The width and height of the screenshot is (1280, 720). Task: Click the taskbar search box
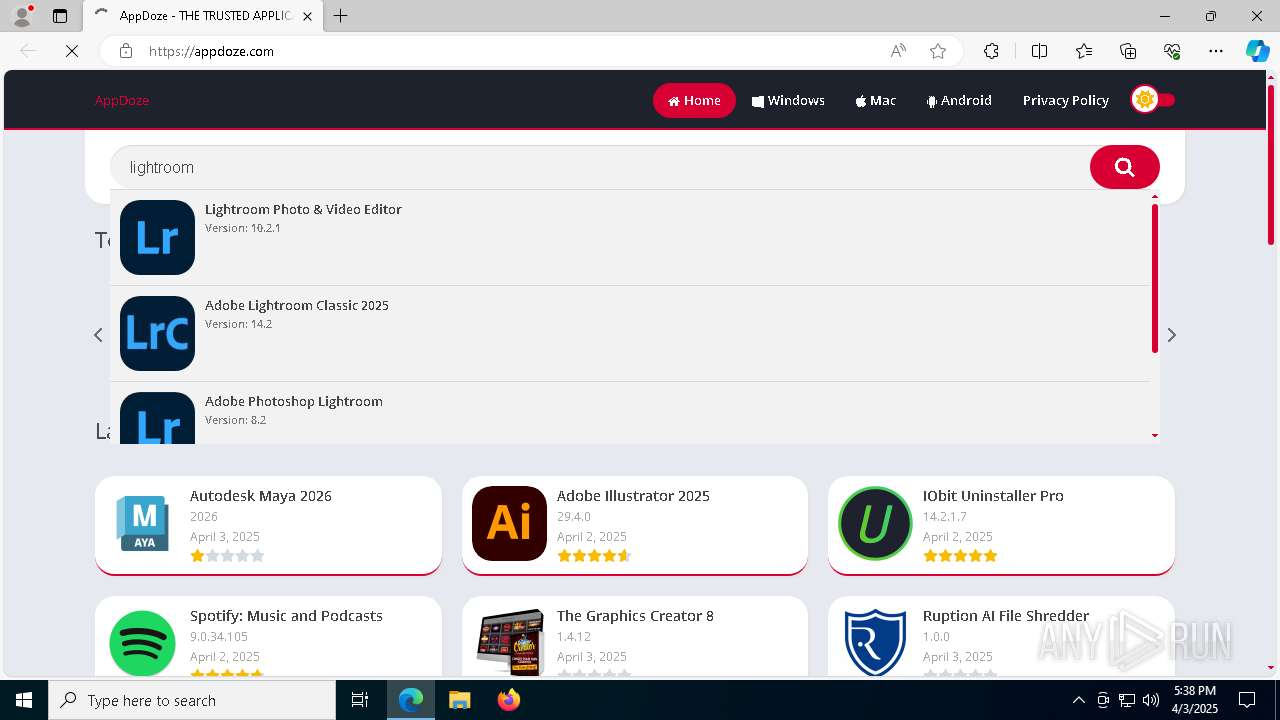[x=192, y=700]
